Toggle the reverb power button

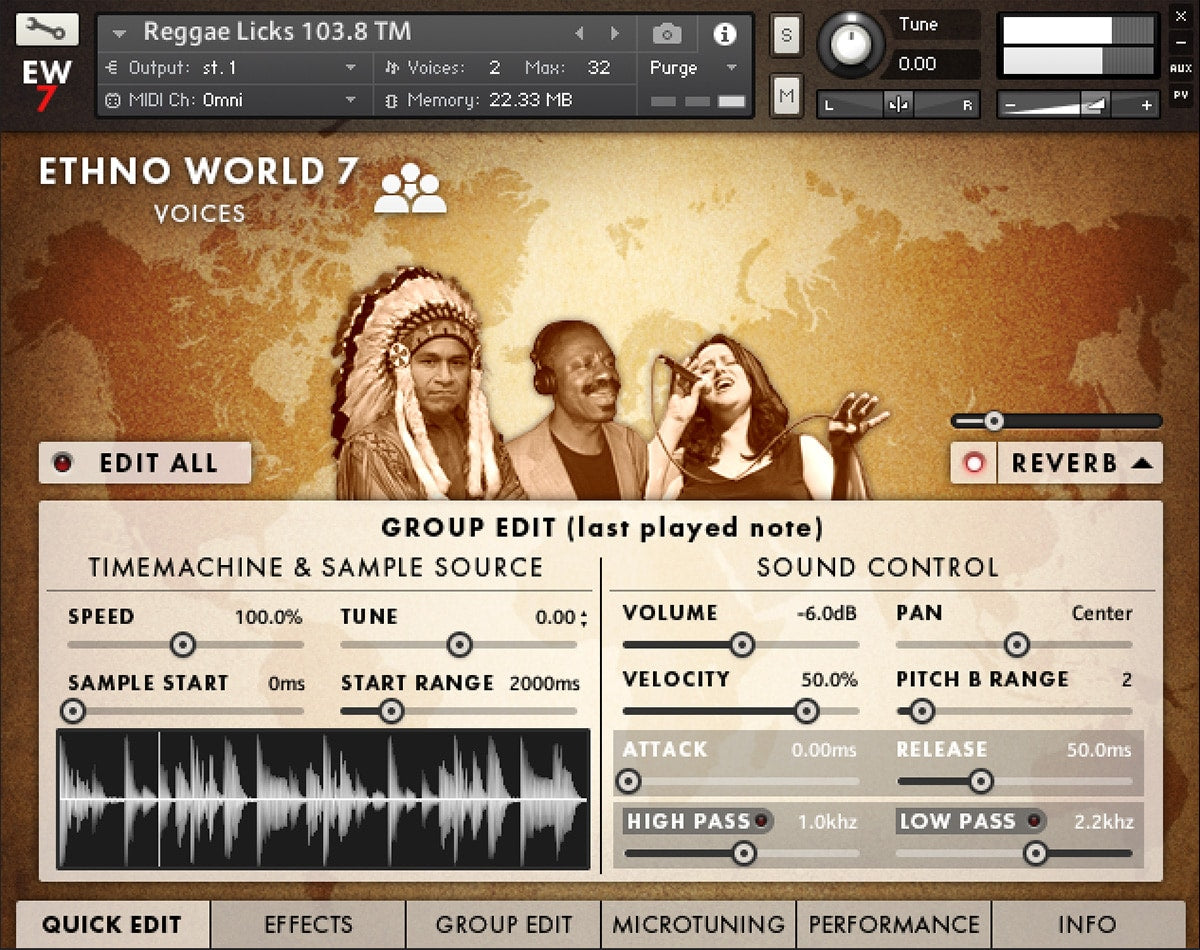point(974,463)
